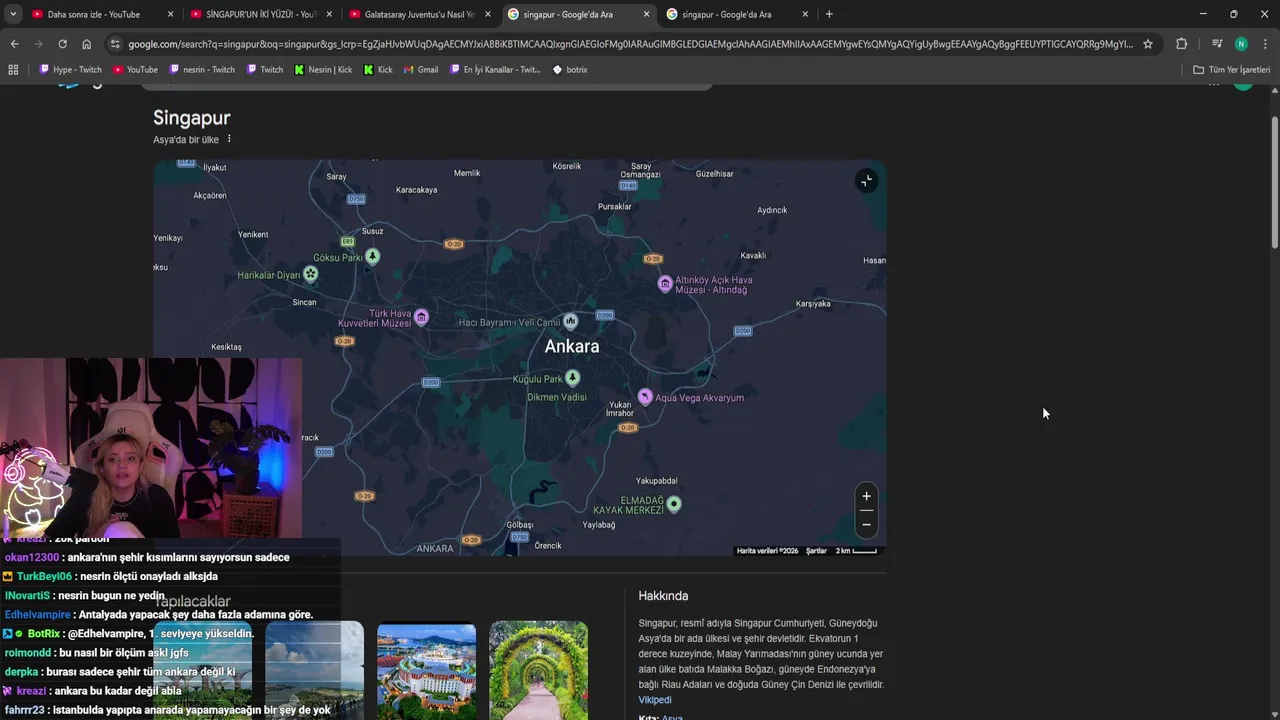Open the En İyi Kanallar - Twit... bookmark
This screenshot has height=720, width=1280.
pos(495,70)
